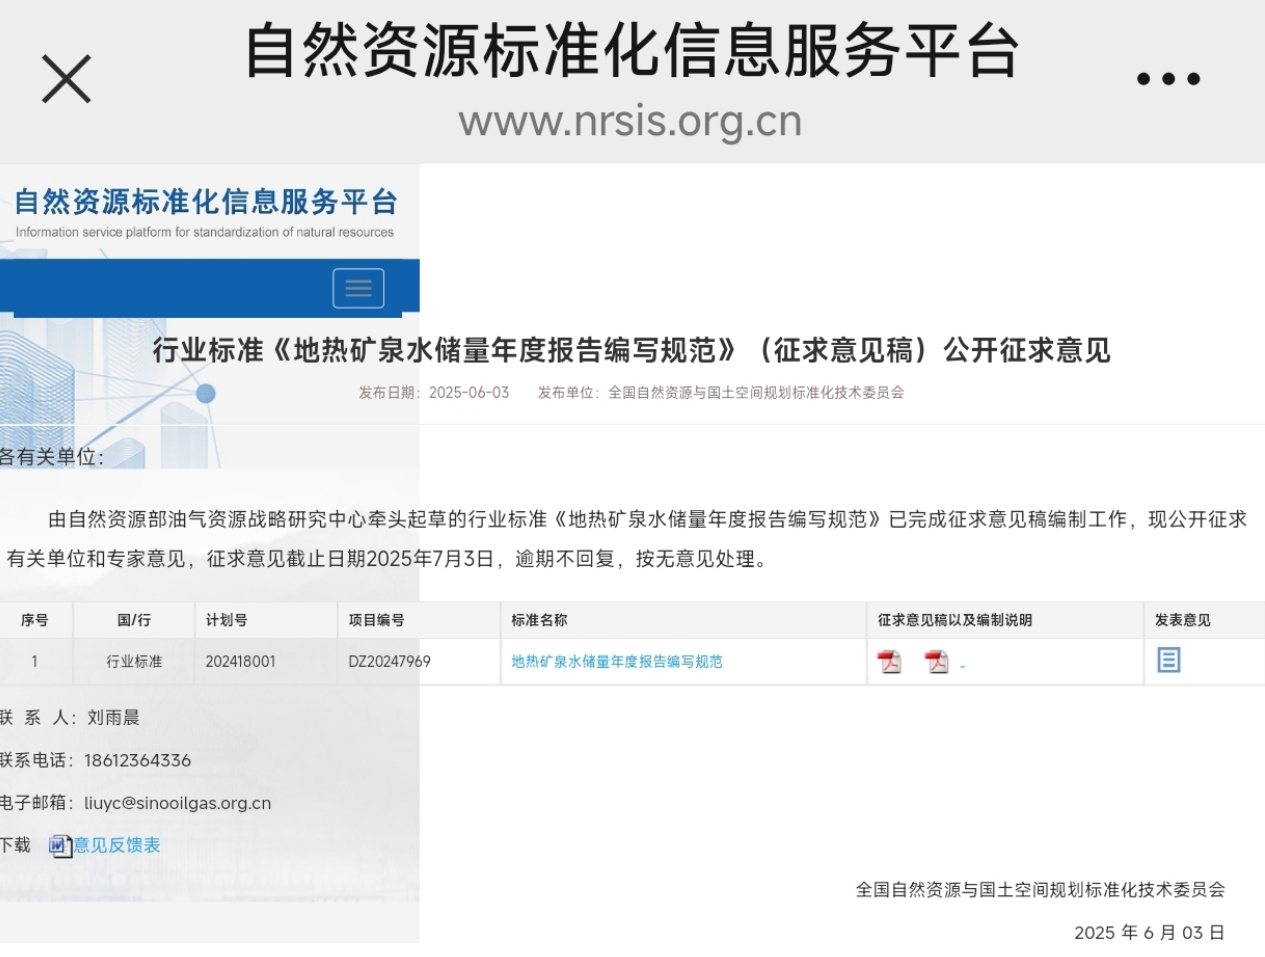
Task: Tap the contact phone number 18612364336
Action: click(137, 760)
